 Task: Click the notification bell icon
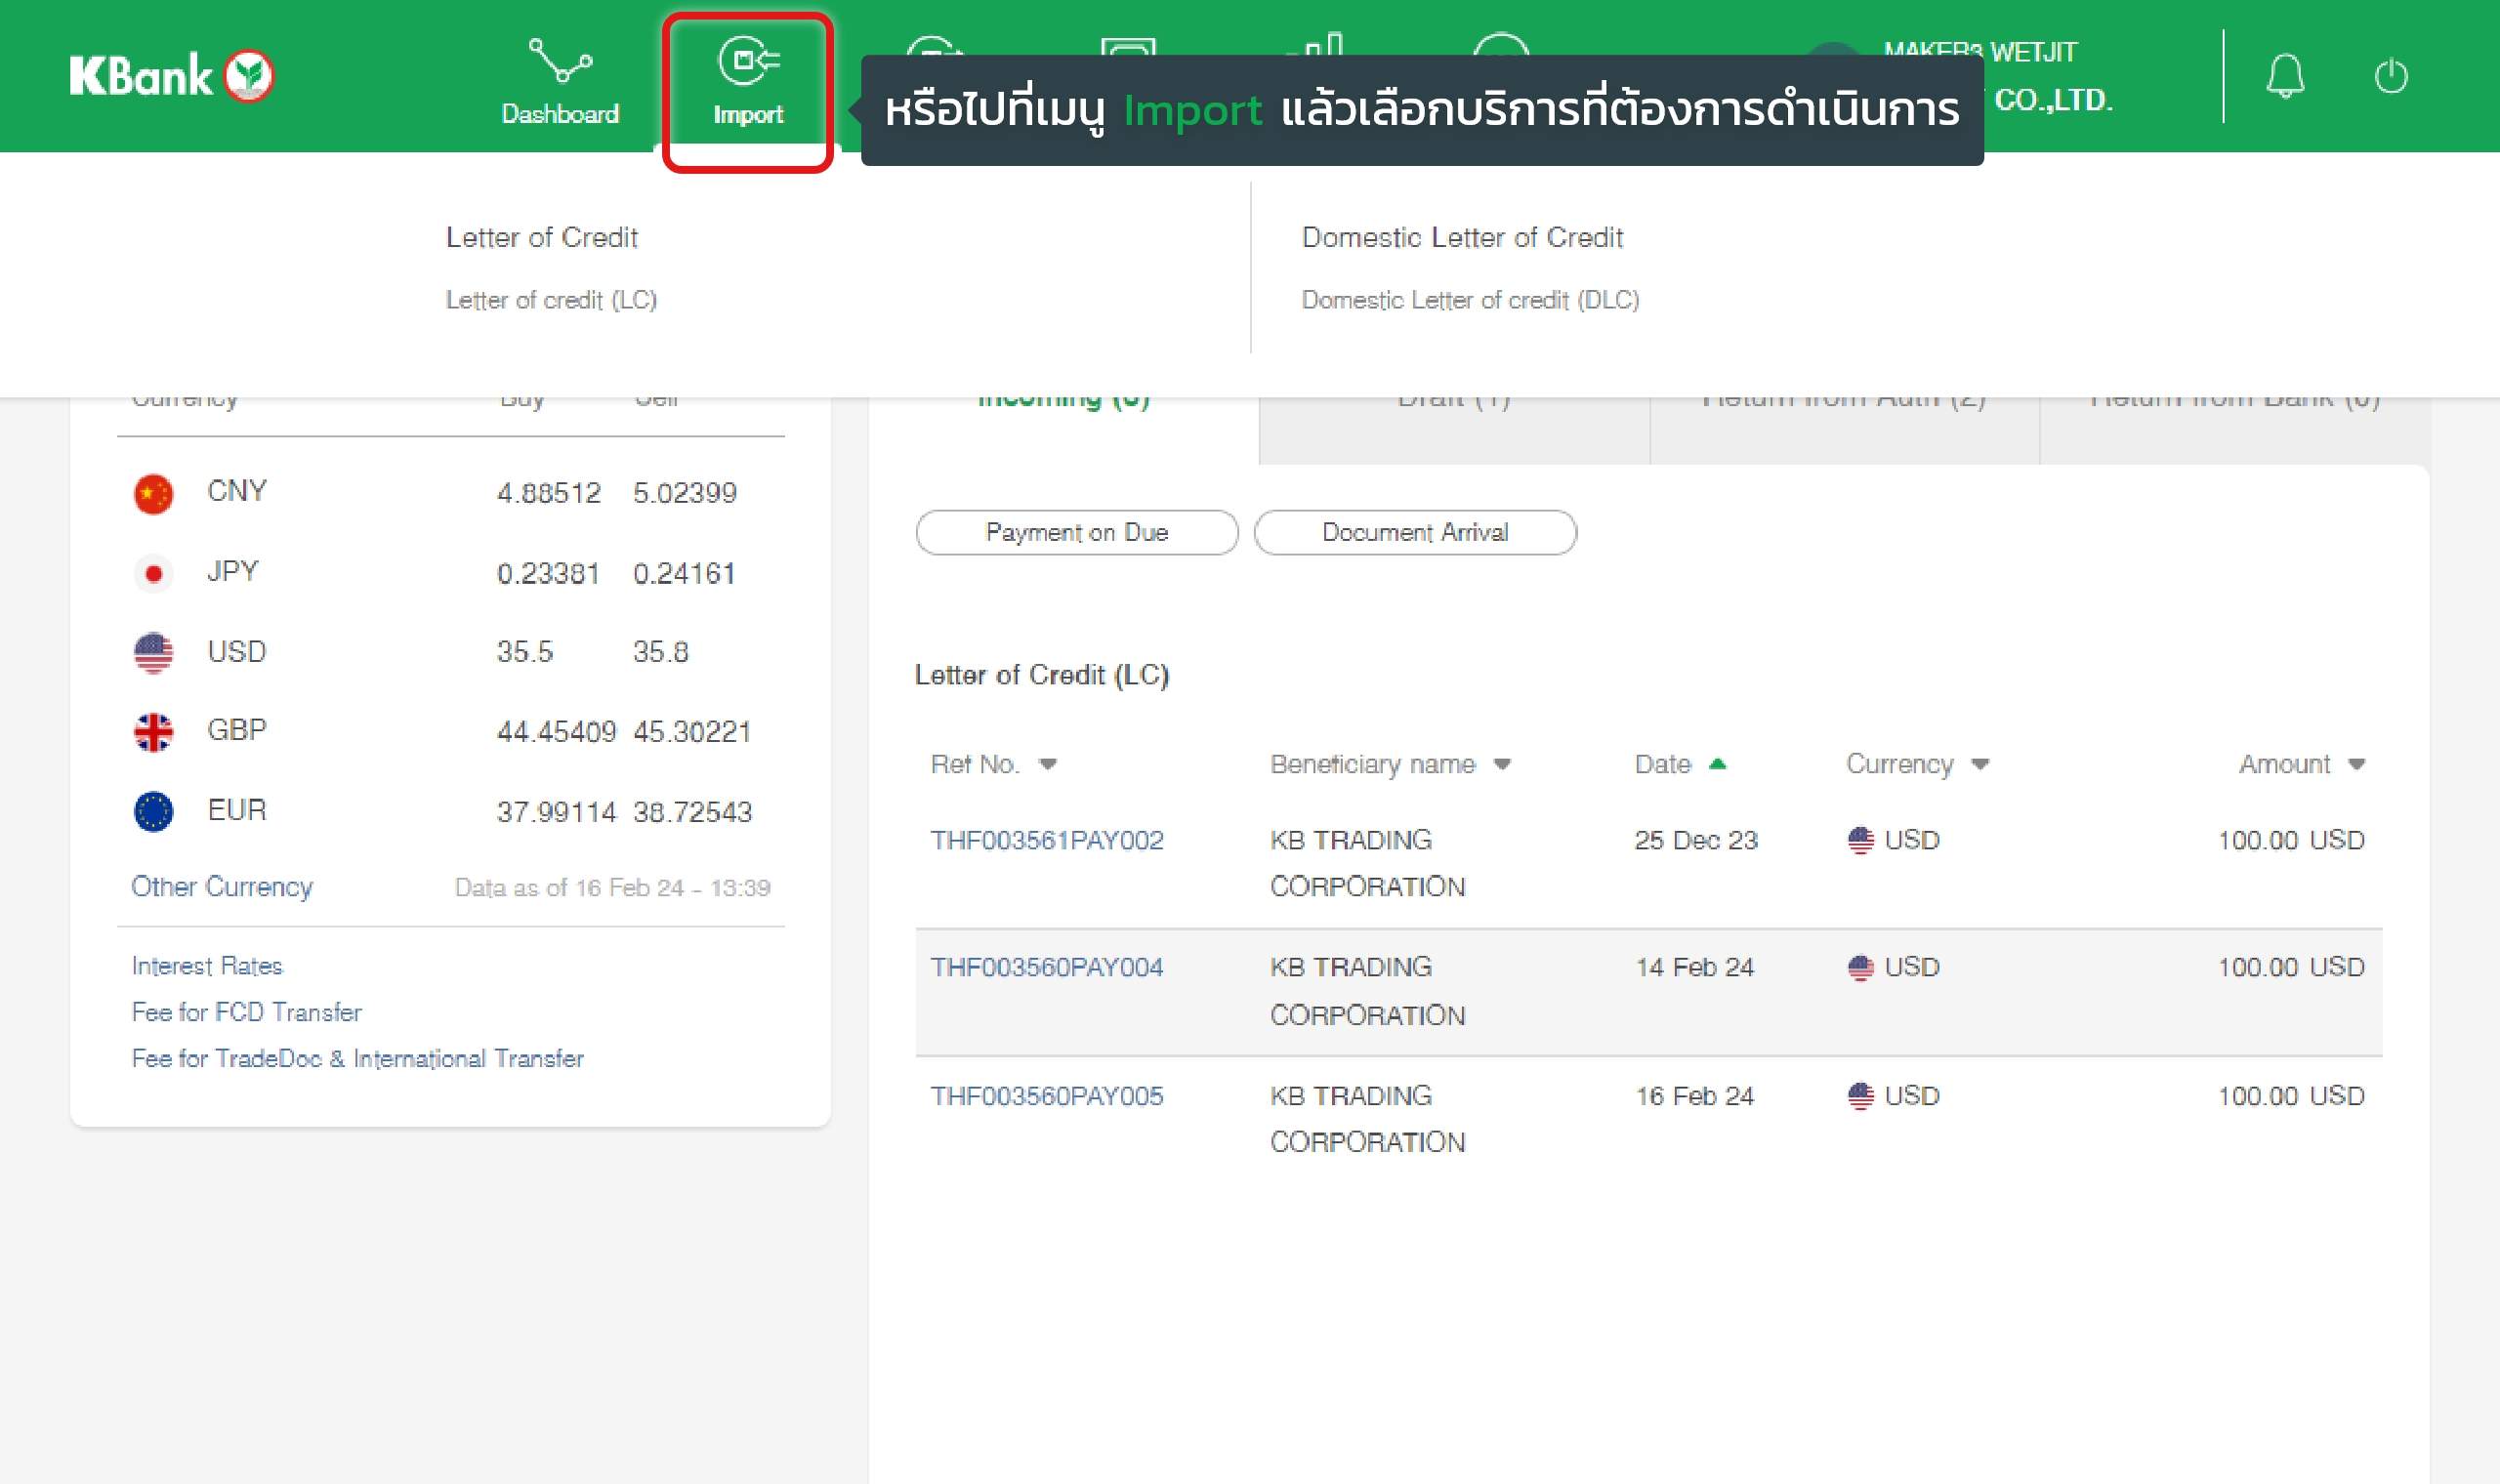2285,76
